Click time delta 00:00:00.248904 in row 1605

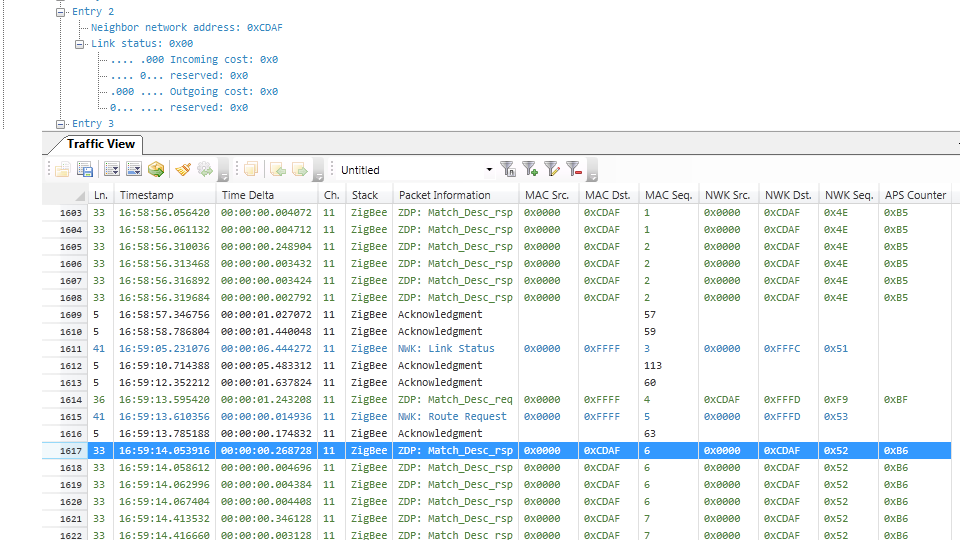[x=266, y=247]
